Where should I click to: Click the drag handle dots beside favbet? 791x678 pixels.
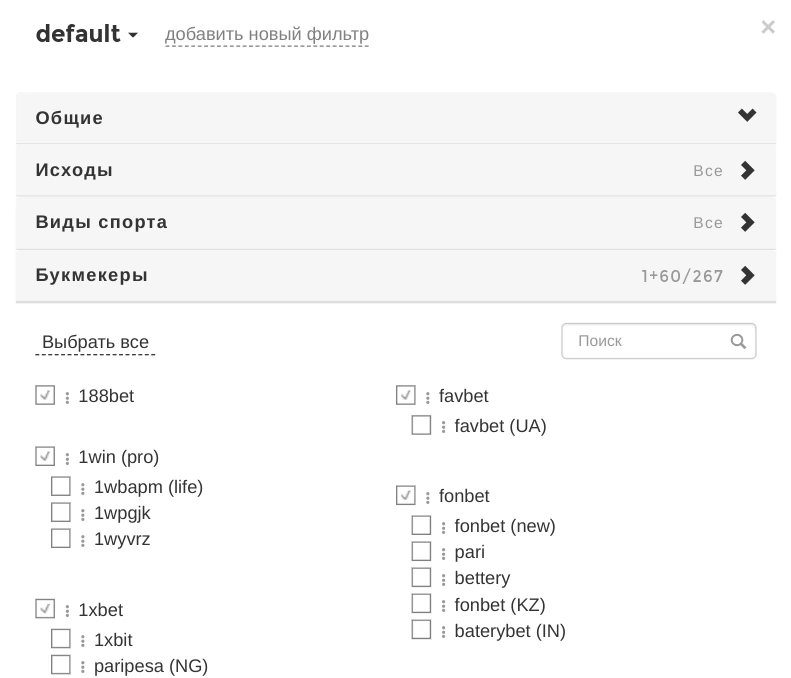click(x=428, y=397)
